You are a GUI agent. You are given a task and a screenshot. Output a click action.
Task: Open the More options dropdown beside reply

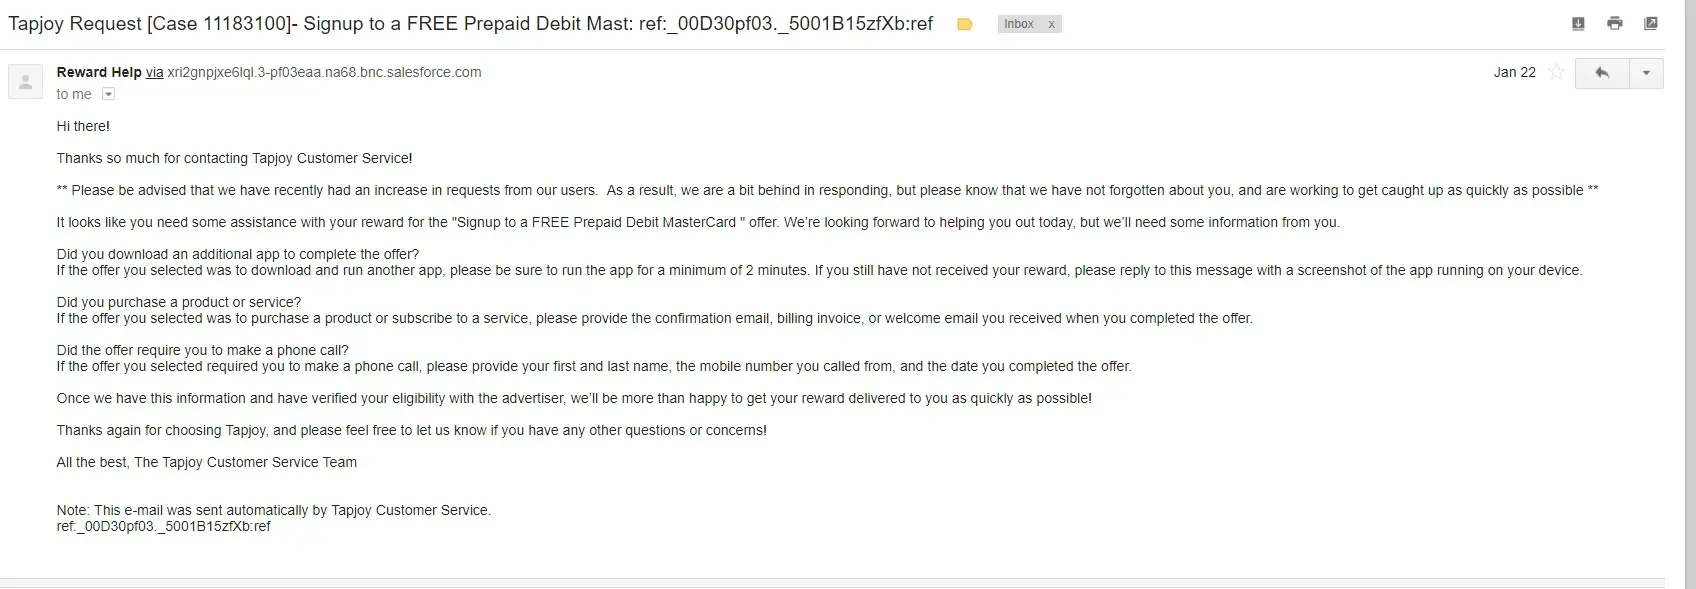pos(1646,73)
